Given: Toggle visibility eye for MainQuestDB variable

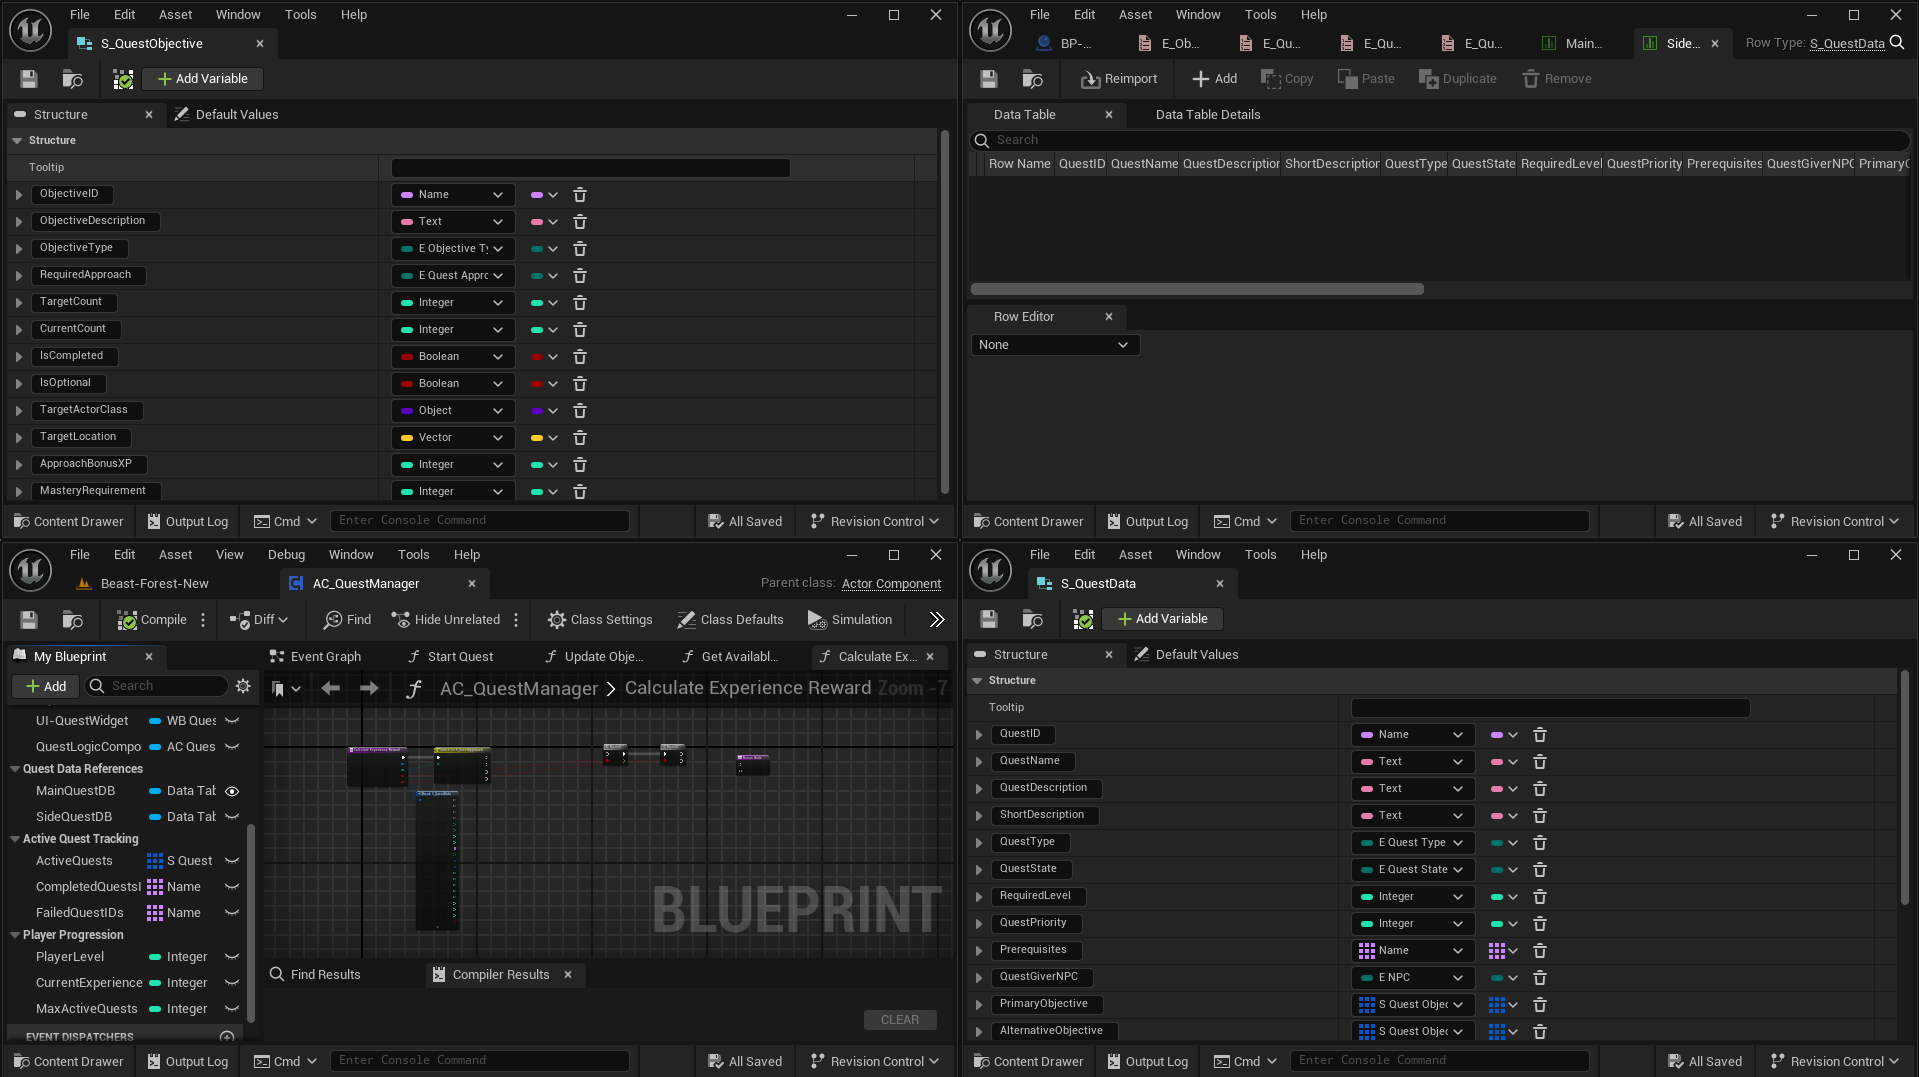Looking at the screenshot, I should tap(232, 791).
